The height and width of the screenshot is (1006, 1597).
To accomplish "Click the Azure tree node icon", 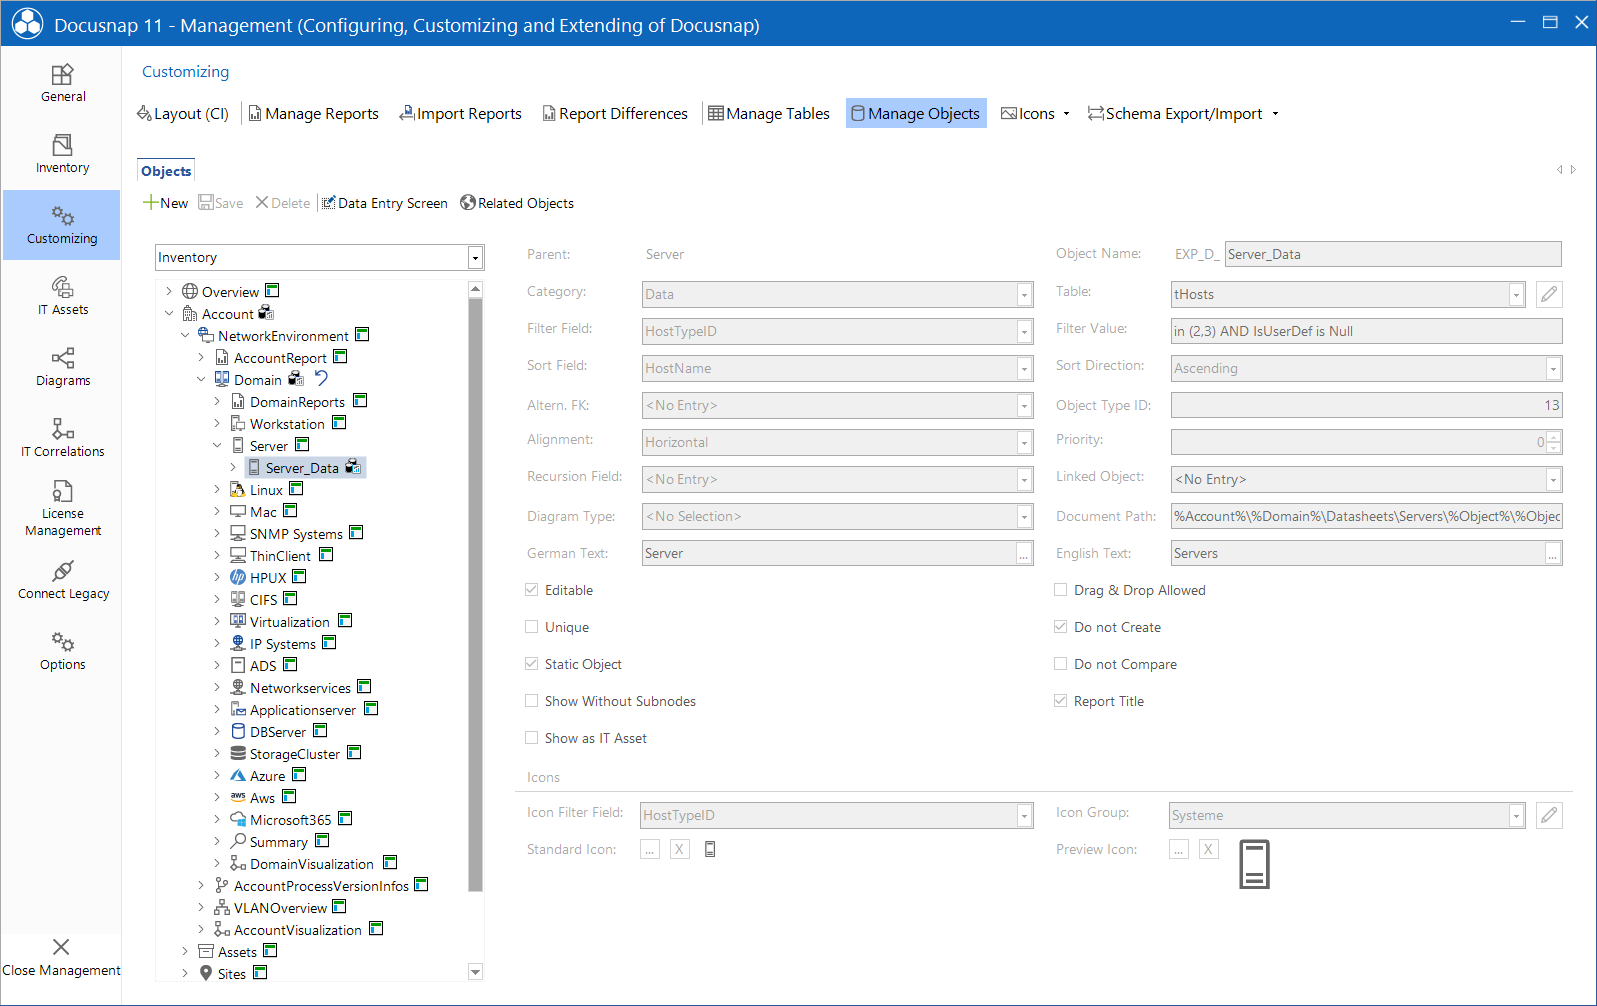I will [x=238, y=776].
